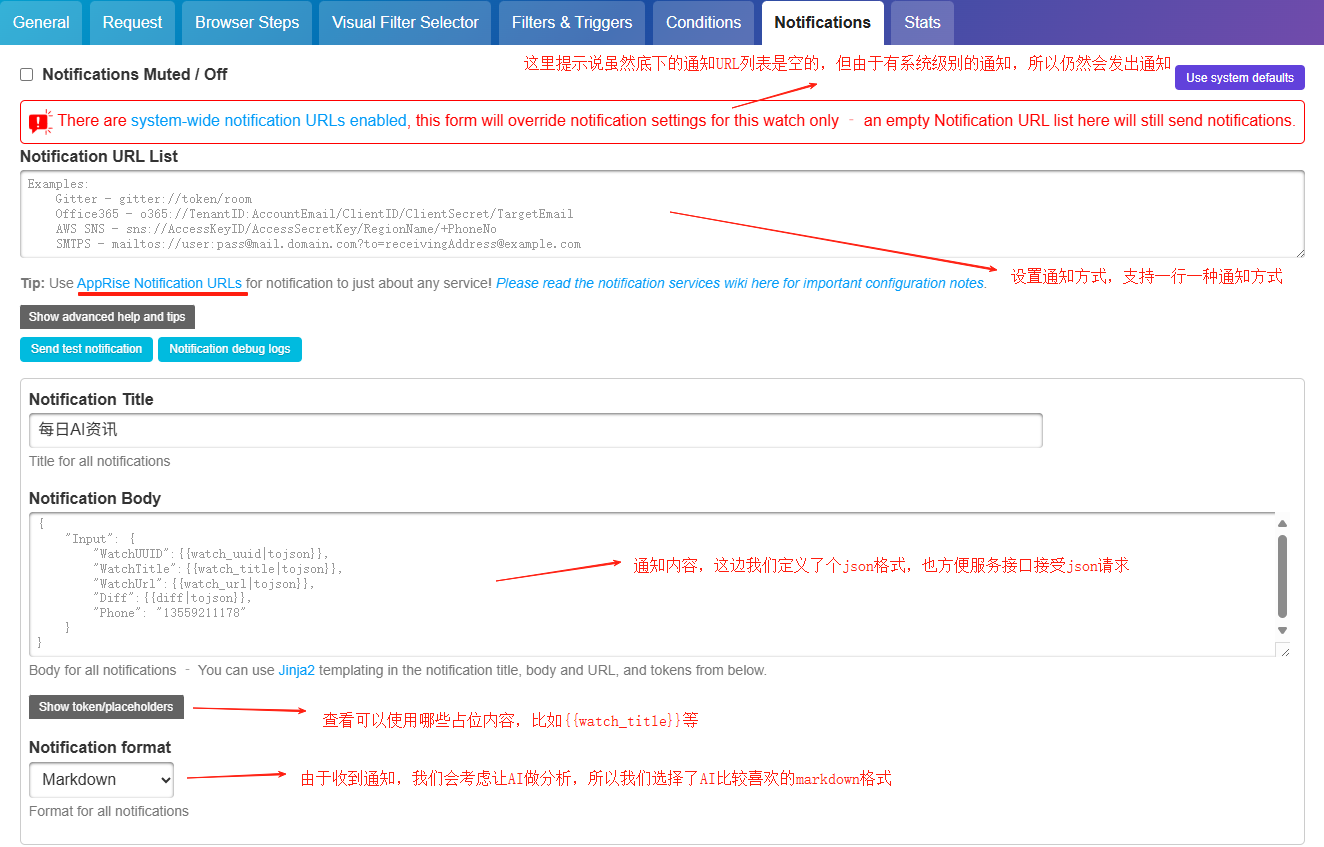The height and width of the screenshot is (847, 1324).
Task: Click the system-wide notification URLs enabled link
Action: coord(268,121)
